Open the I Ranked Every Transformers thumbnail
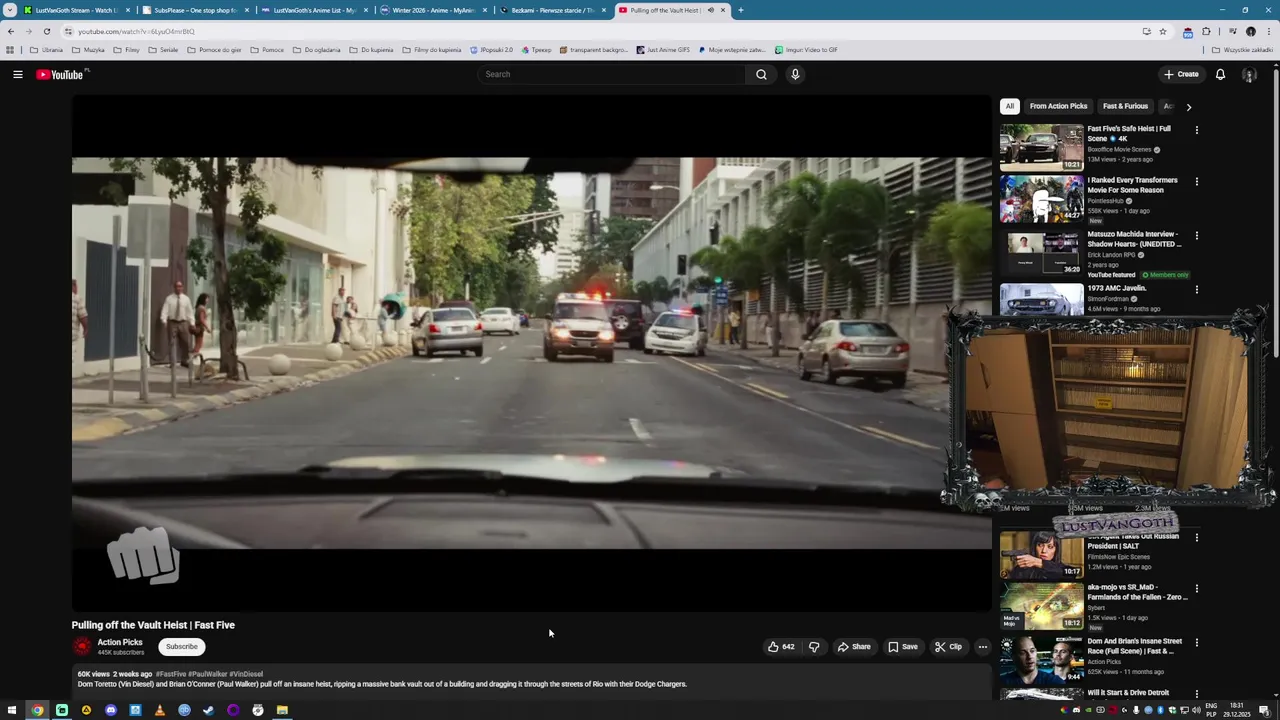The width and height of the screenshot is (1280, 720). click(x=1041, y=199)
